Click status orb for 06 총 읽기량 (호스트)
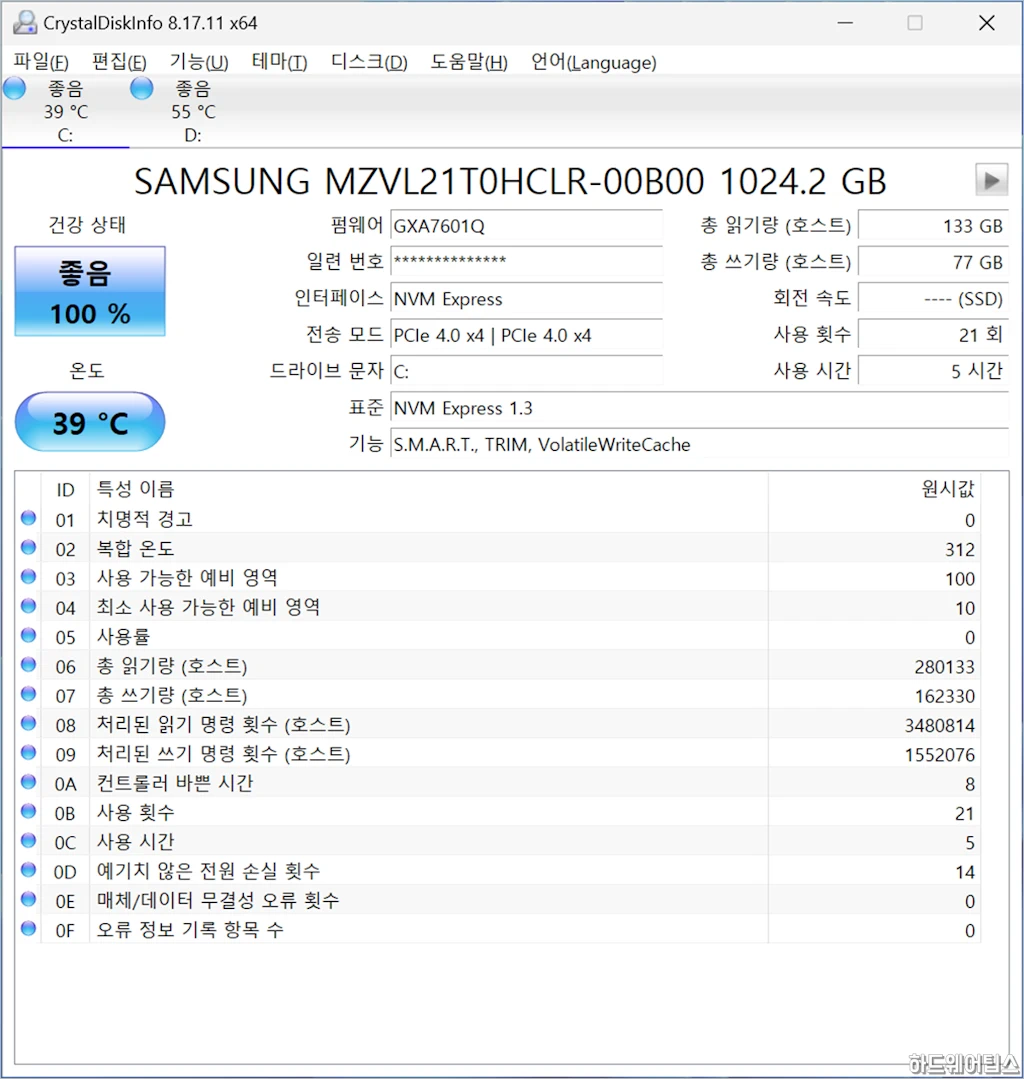Image resolution: width=1024 pixels, height=1079 pixels. pos(28,664)
